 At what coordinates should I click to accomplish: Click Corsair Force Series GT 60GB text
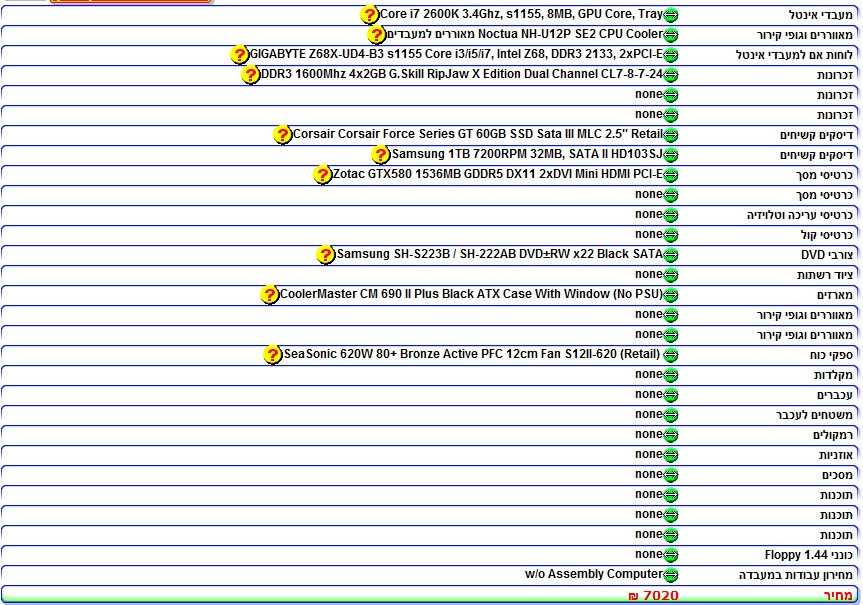[x=477, y=134]
